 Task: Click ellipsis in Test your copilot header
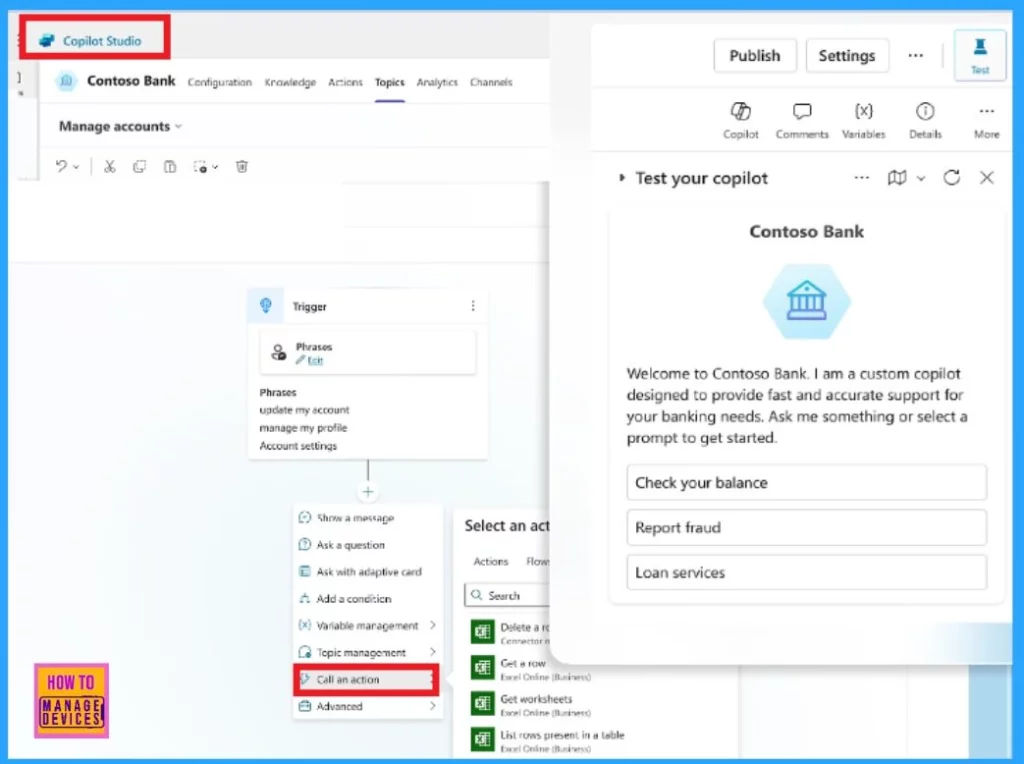tap(861, 178)
